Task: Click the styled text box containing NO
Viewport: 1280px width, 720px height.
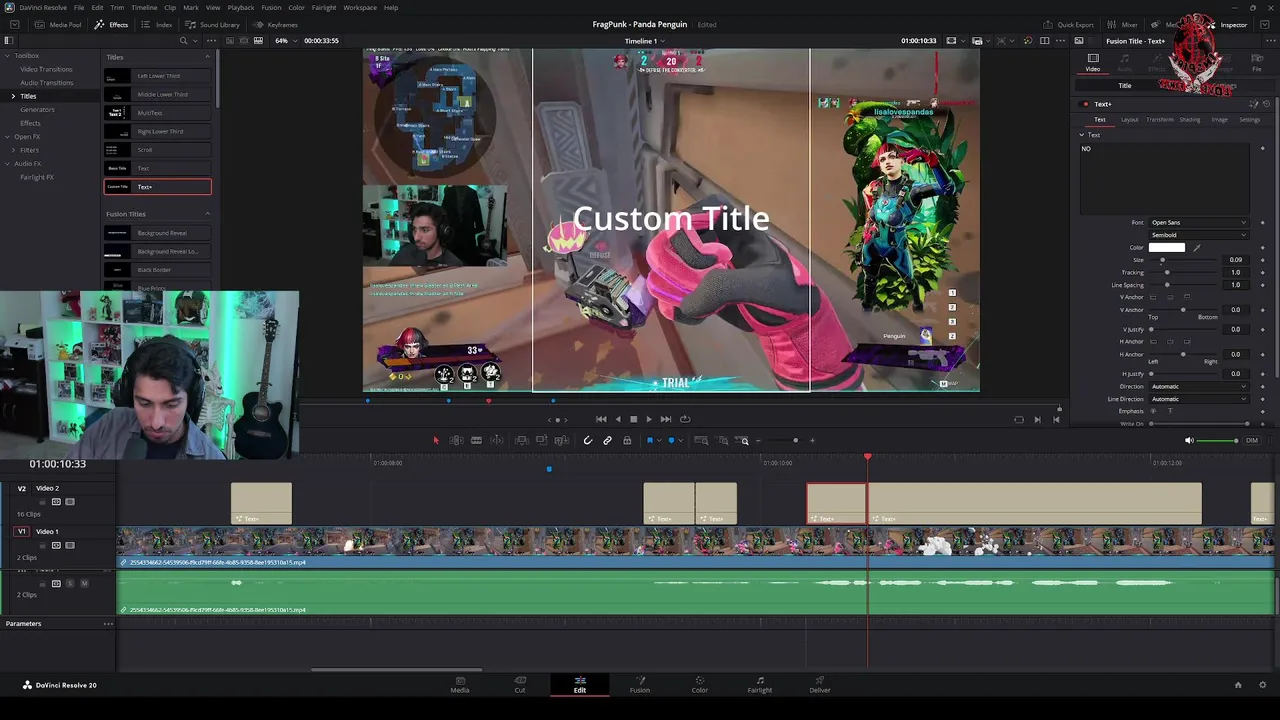Action: (x=1165, y=178)
